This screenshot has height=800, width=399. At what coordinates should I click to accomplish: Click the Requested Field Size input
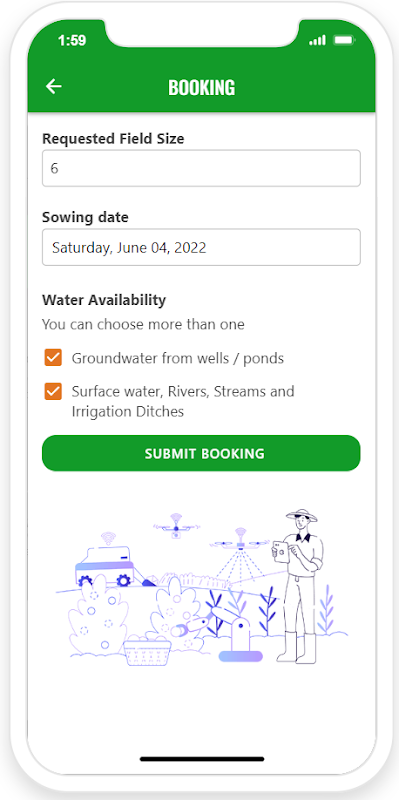tap(201, 168)
